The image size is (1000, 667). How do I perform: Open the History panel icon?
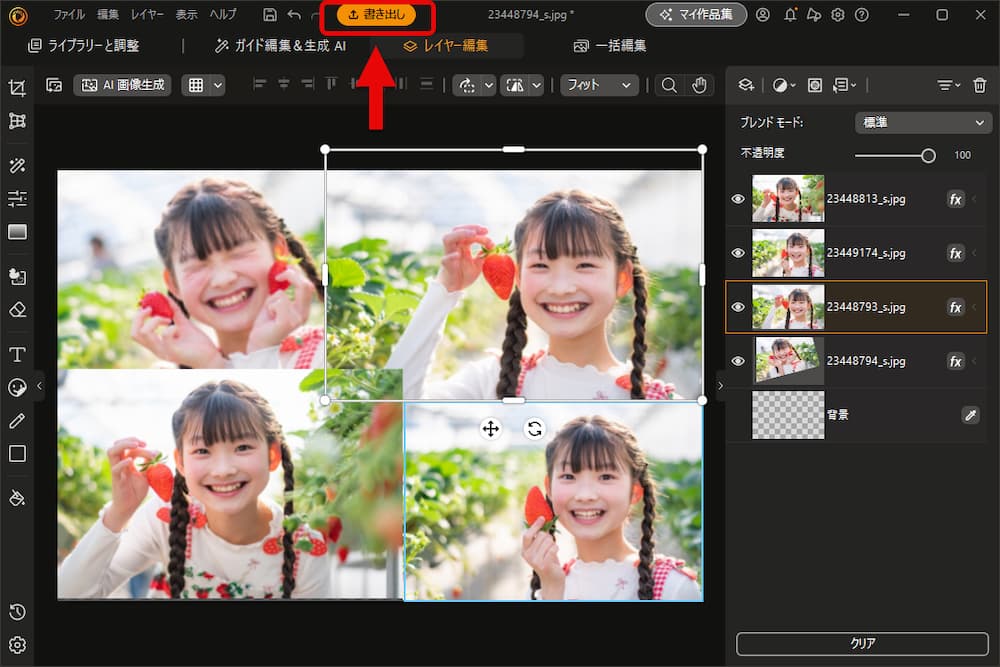click(x=17, y=612)
